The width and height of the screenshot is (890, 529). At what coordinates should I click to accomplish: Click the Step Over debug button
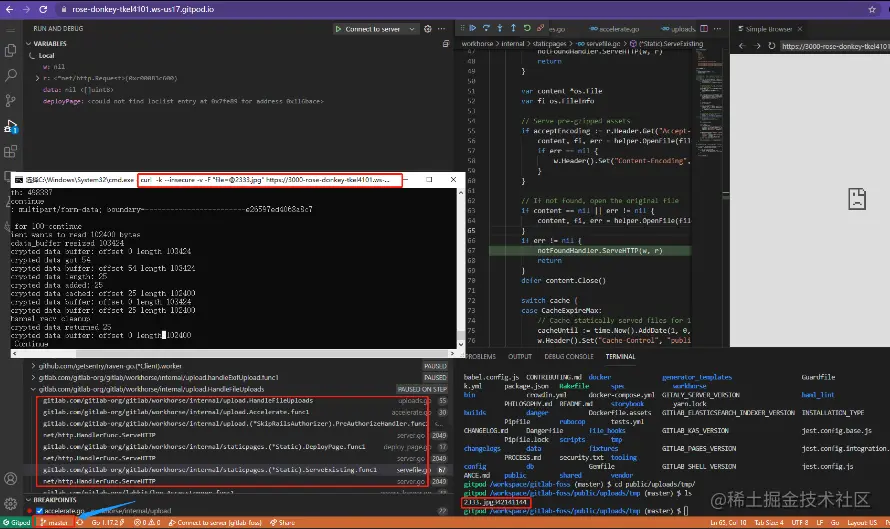point(486,28)
